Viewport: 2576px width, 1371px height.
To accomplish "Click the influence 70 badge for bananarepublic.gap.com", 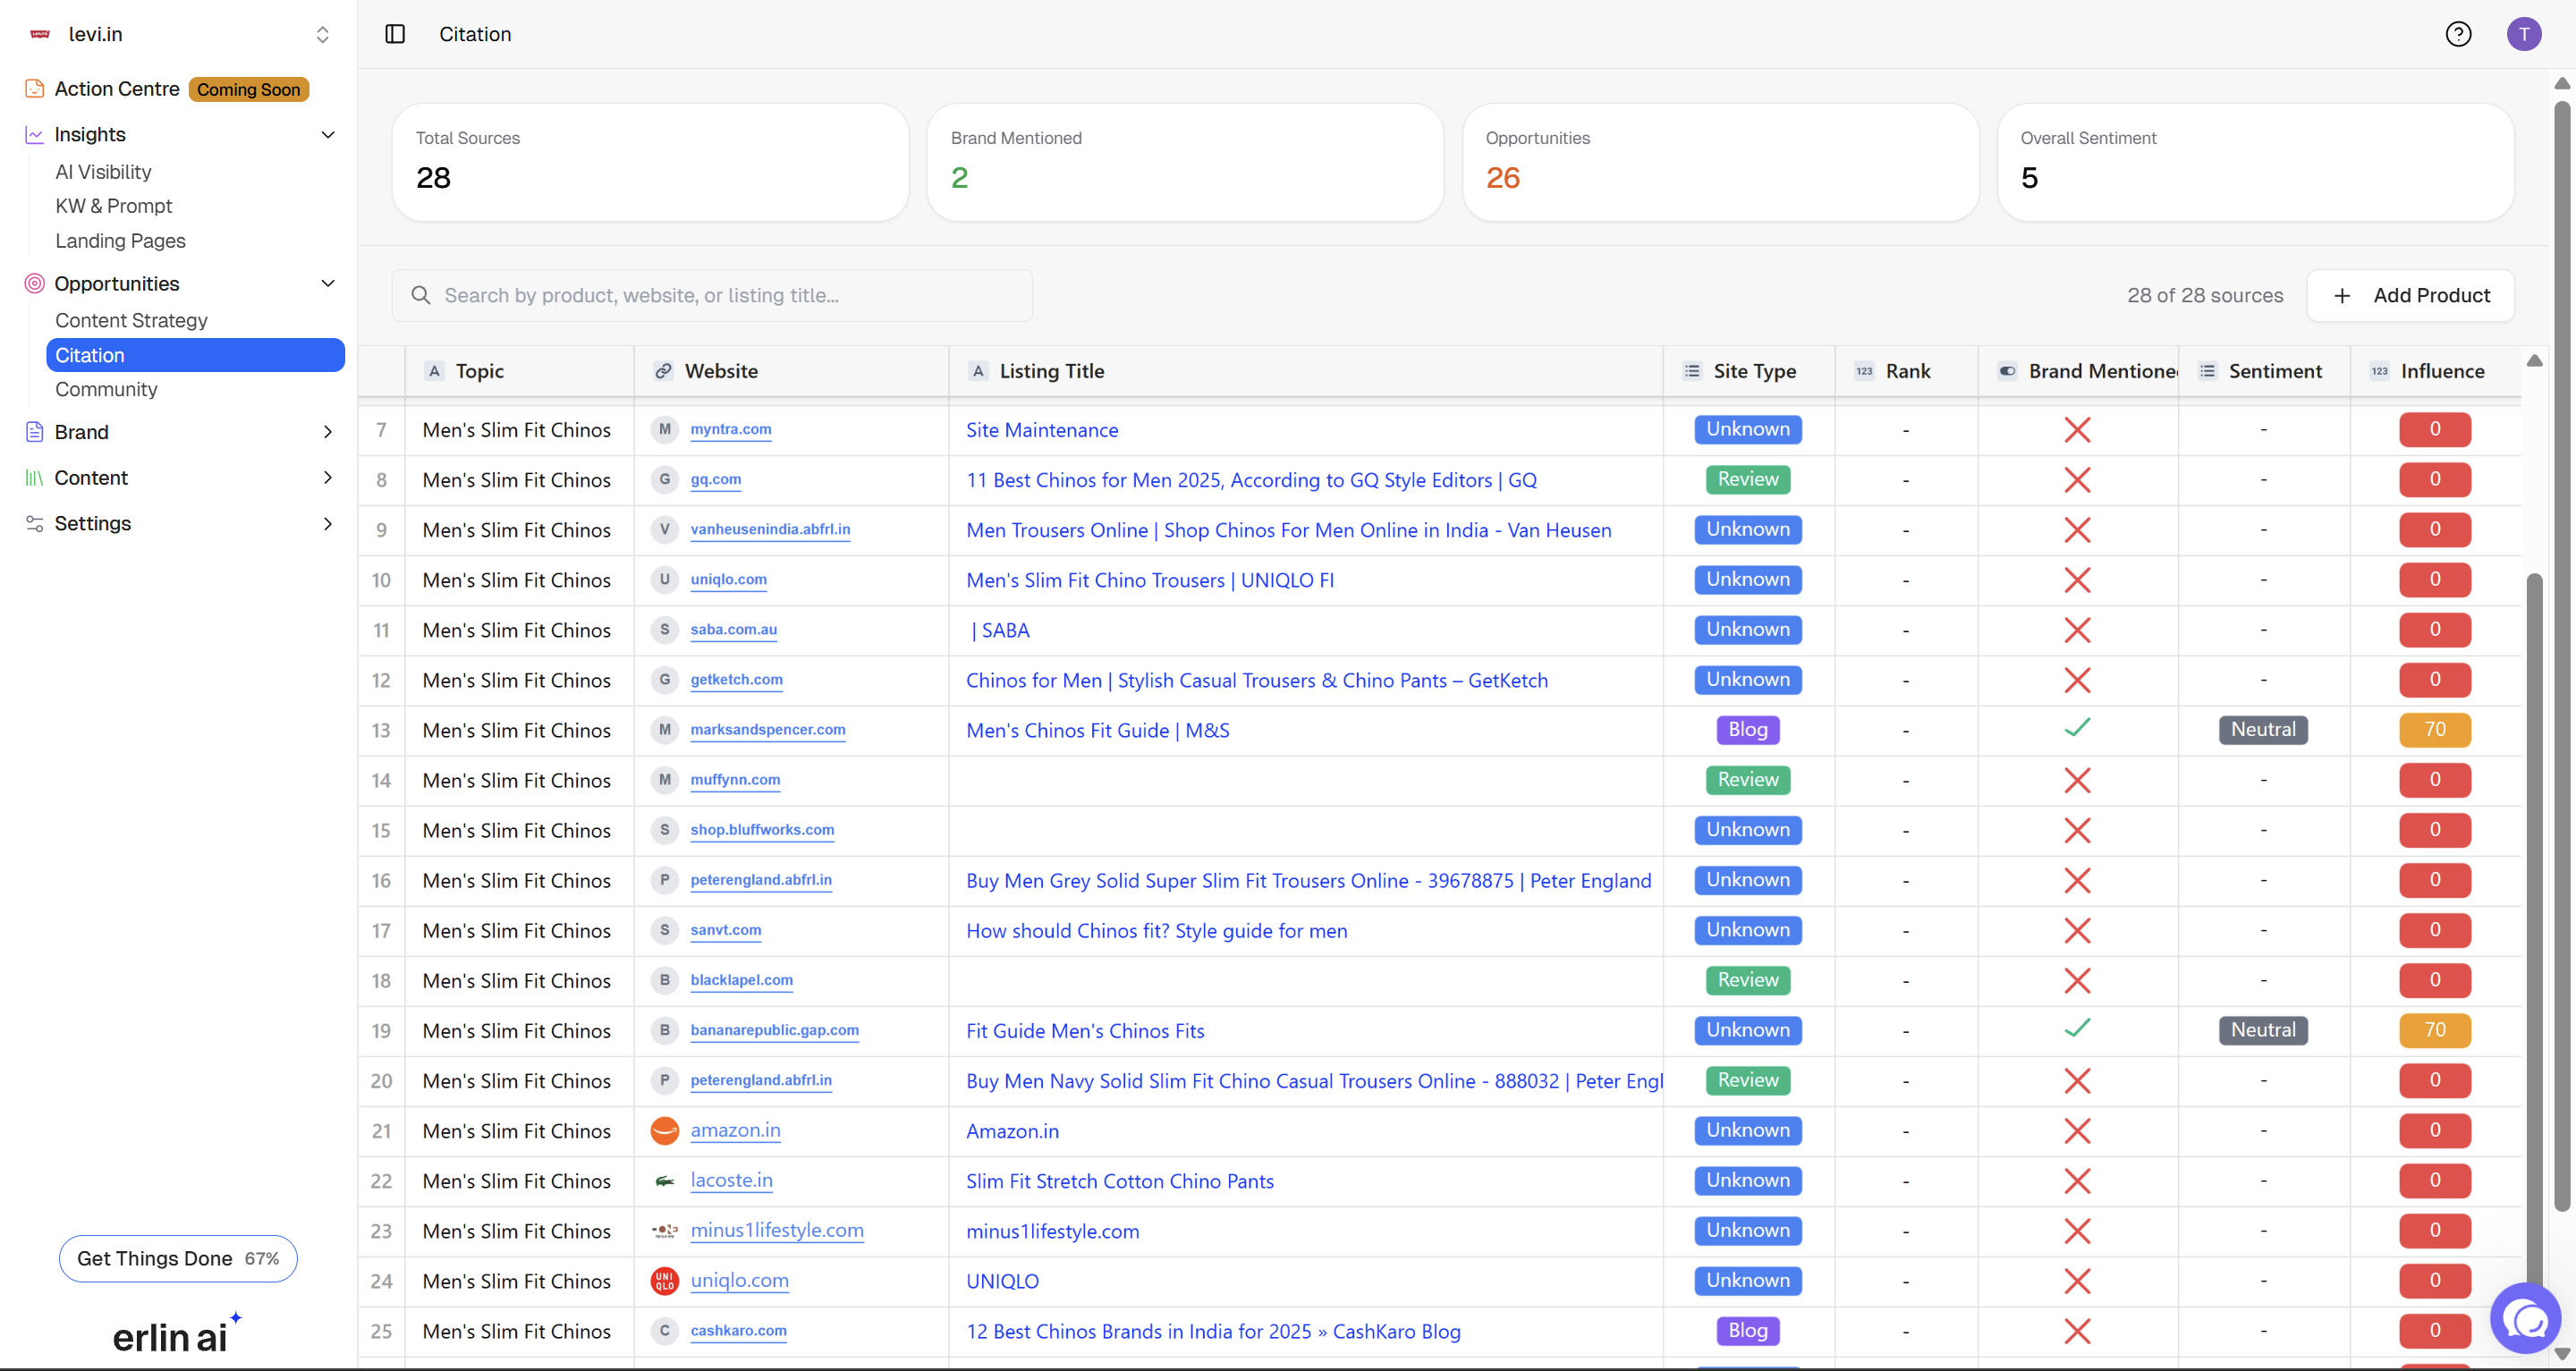I will pos(2435,1030).
